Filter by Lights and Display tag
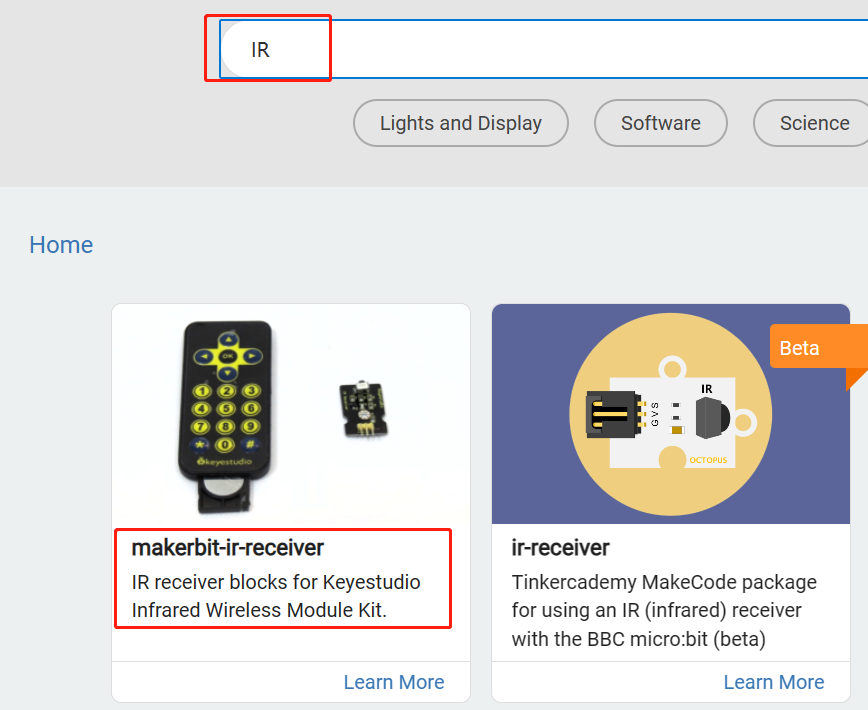 (x=461, y=123)
